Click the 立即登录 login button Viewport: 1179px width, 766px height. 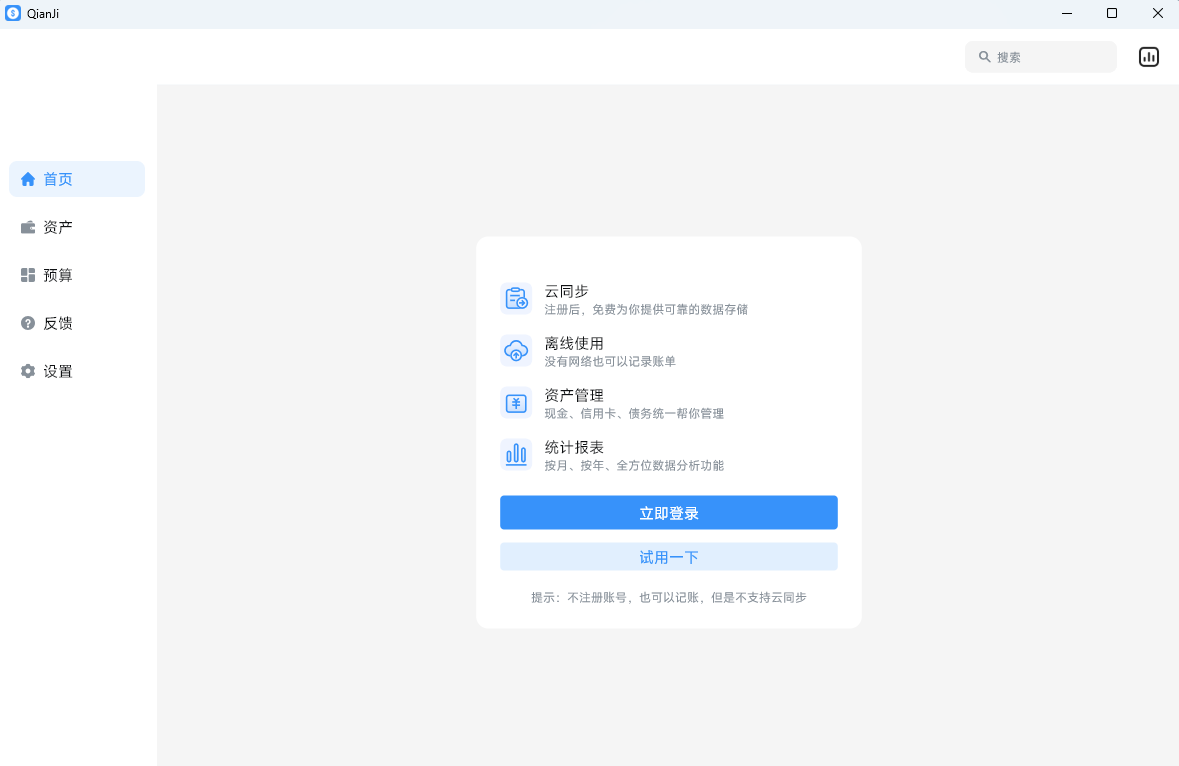pos(668,512)
